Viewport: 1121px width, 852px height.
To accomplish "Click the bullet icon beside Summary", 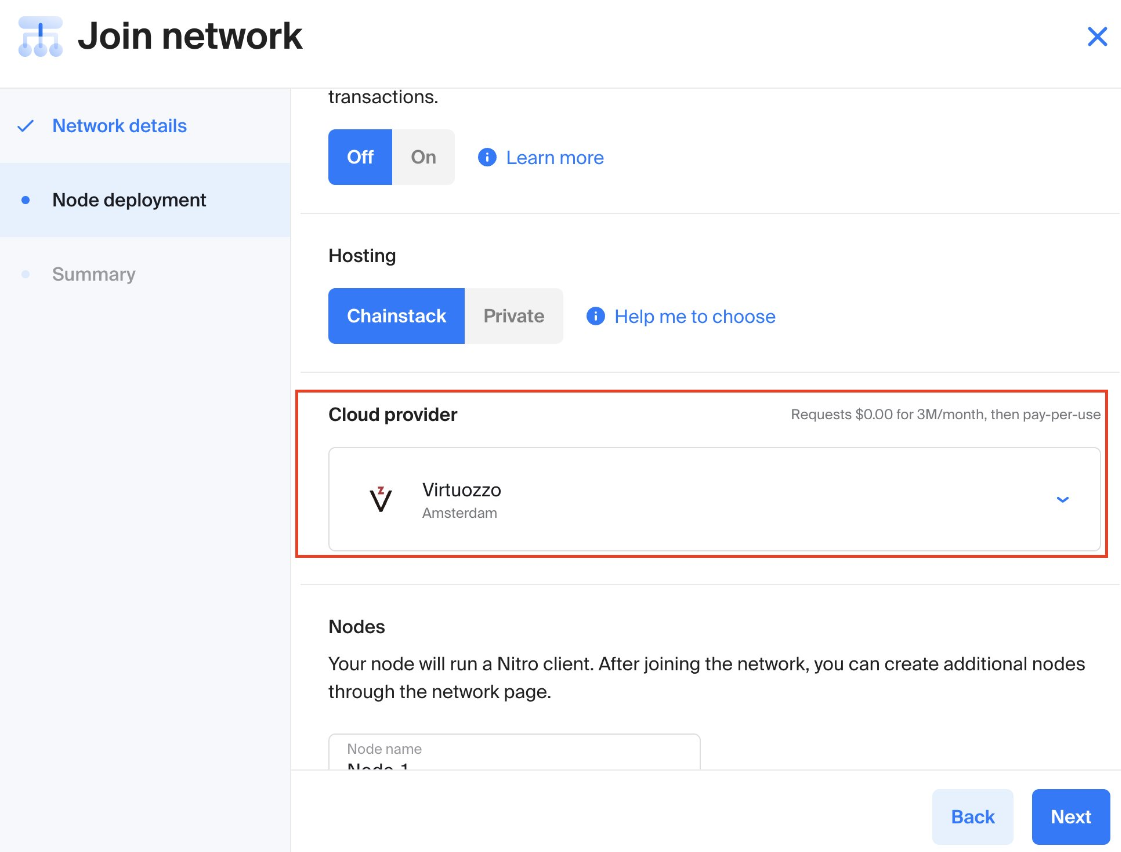I will [26, 274].
